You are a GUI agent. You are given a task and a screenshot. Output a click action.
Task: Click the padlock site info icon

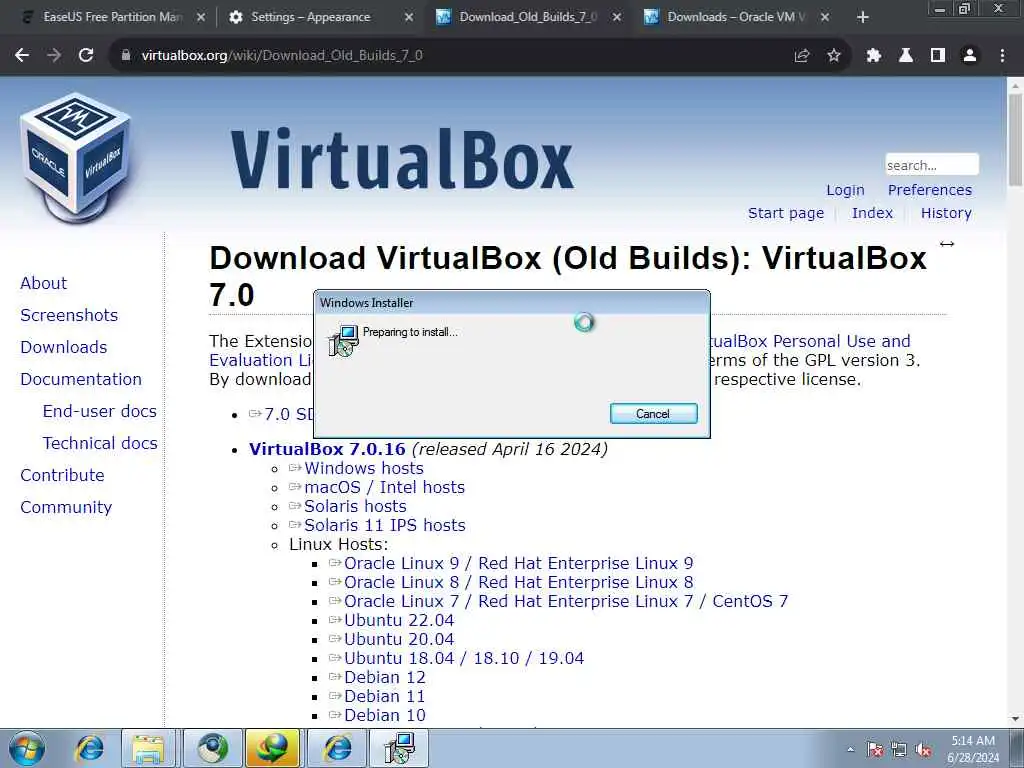pyautogui.click(x=126, y=56)
